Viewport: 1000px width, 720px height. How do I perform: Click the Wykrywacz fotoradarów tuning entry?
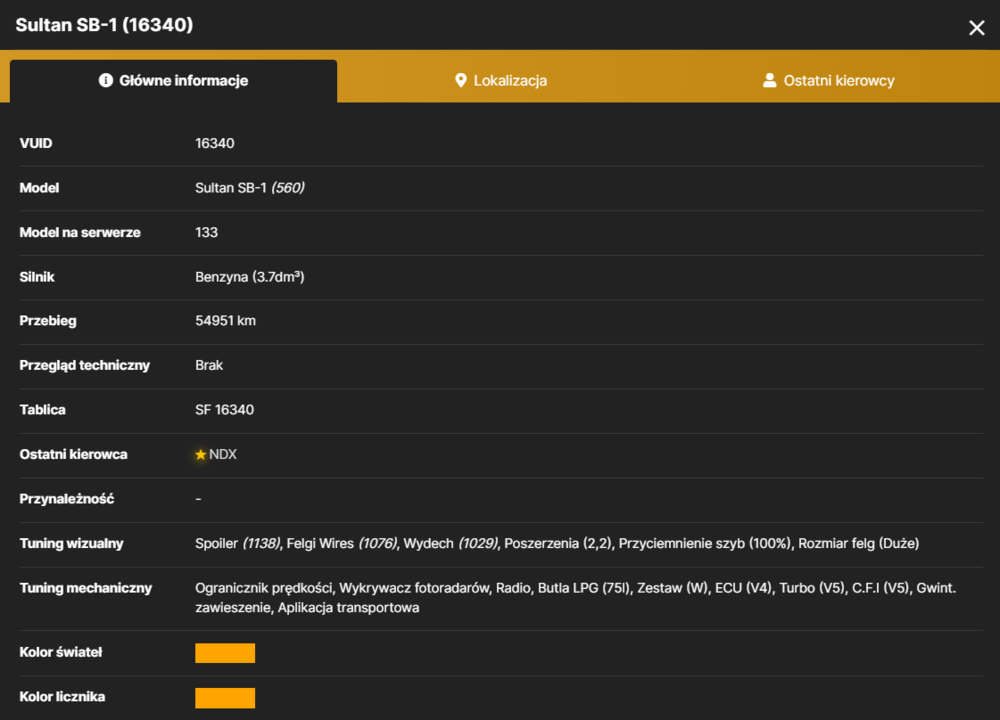coord(414,588)
